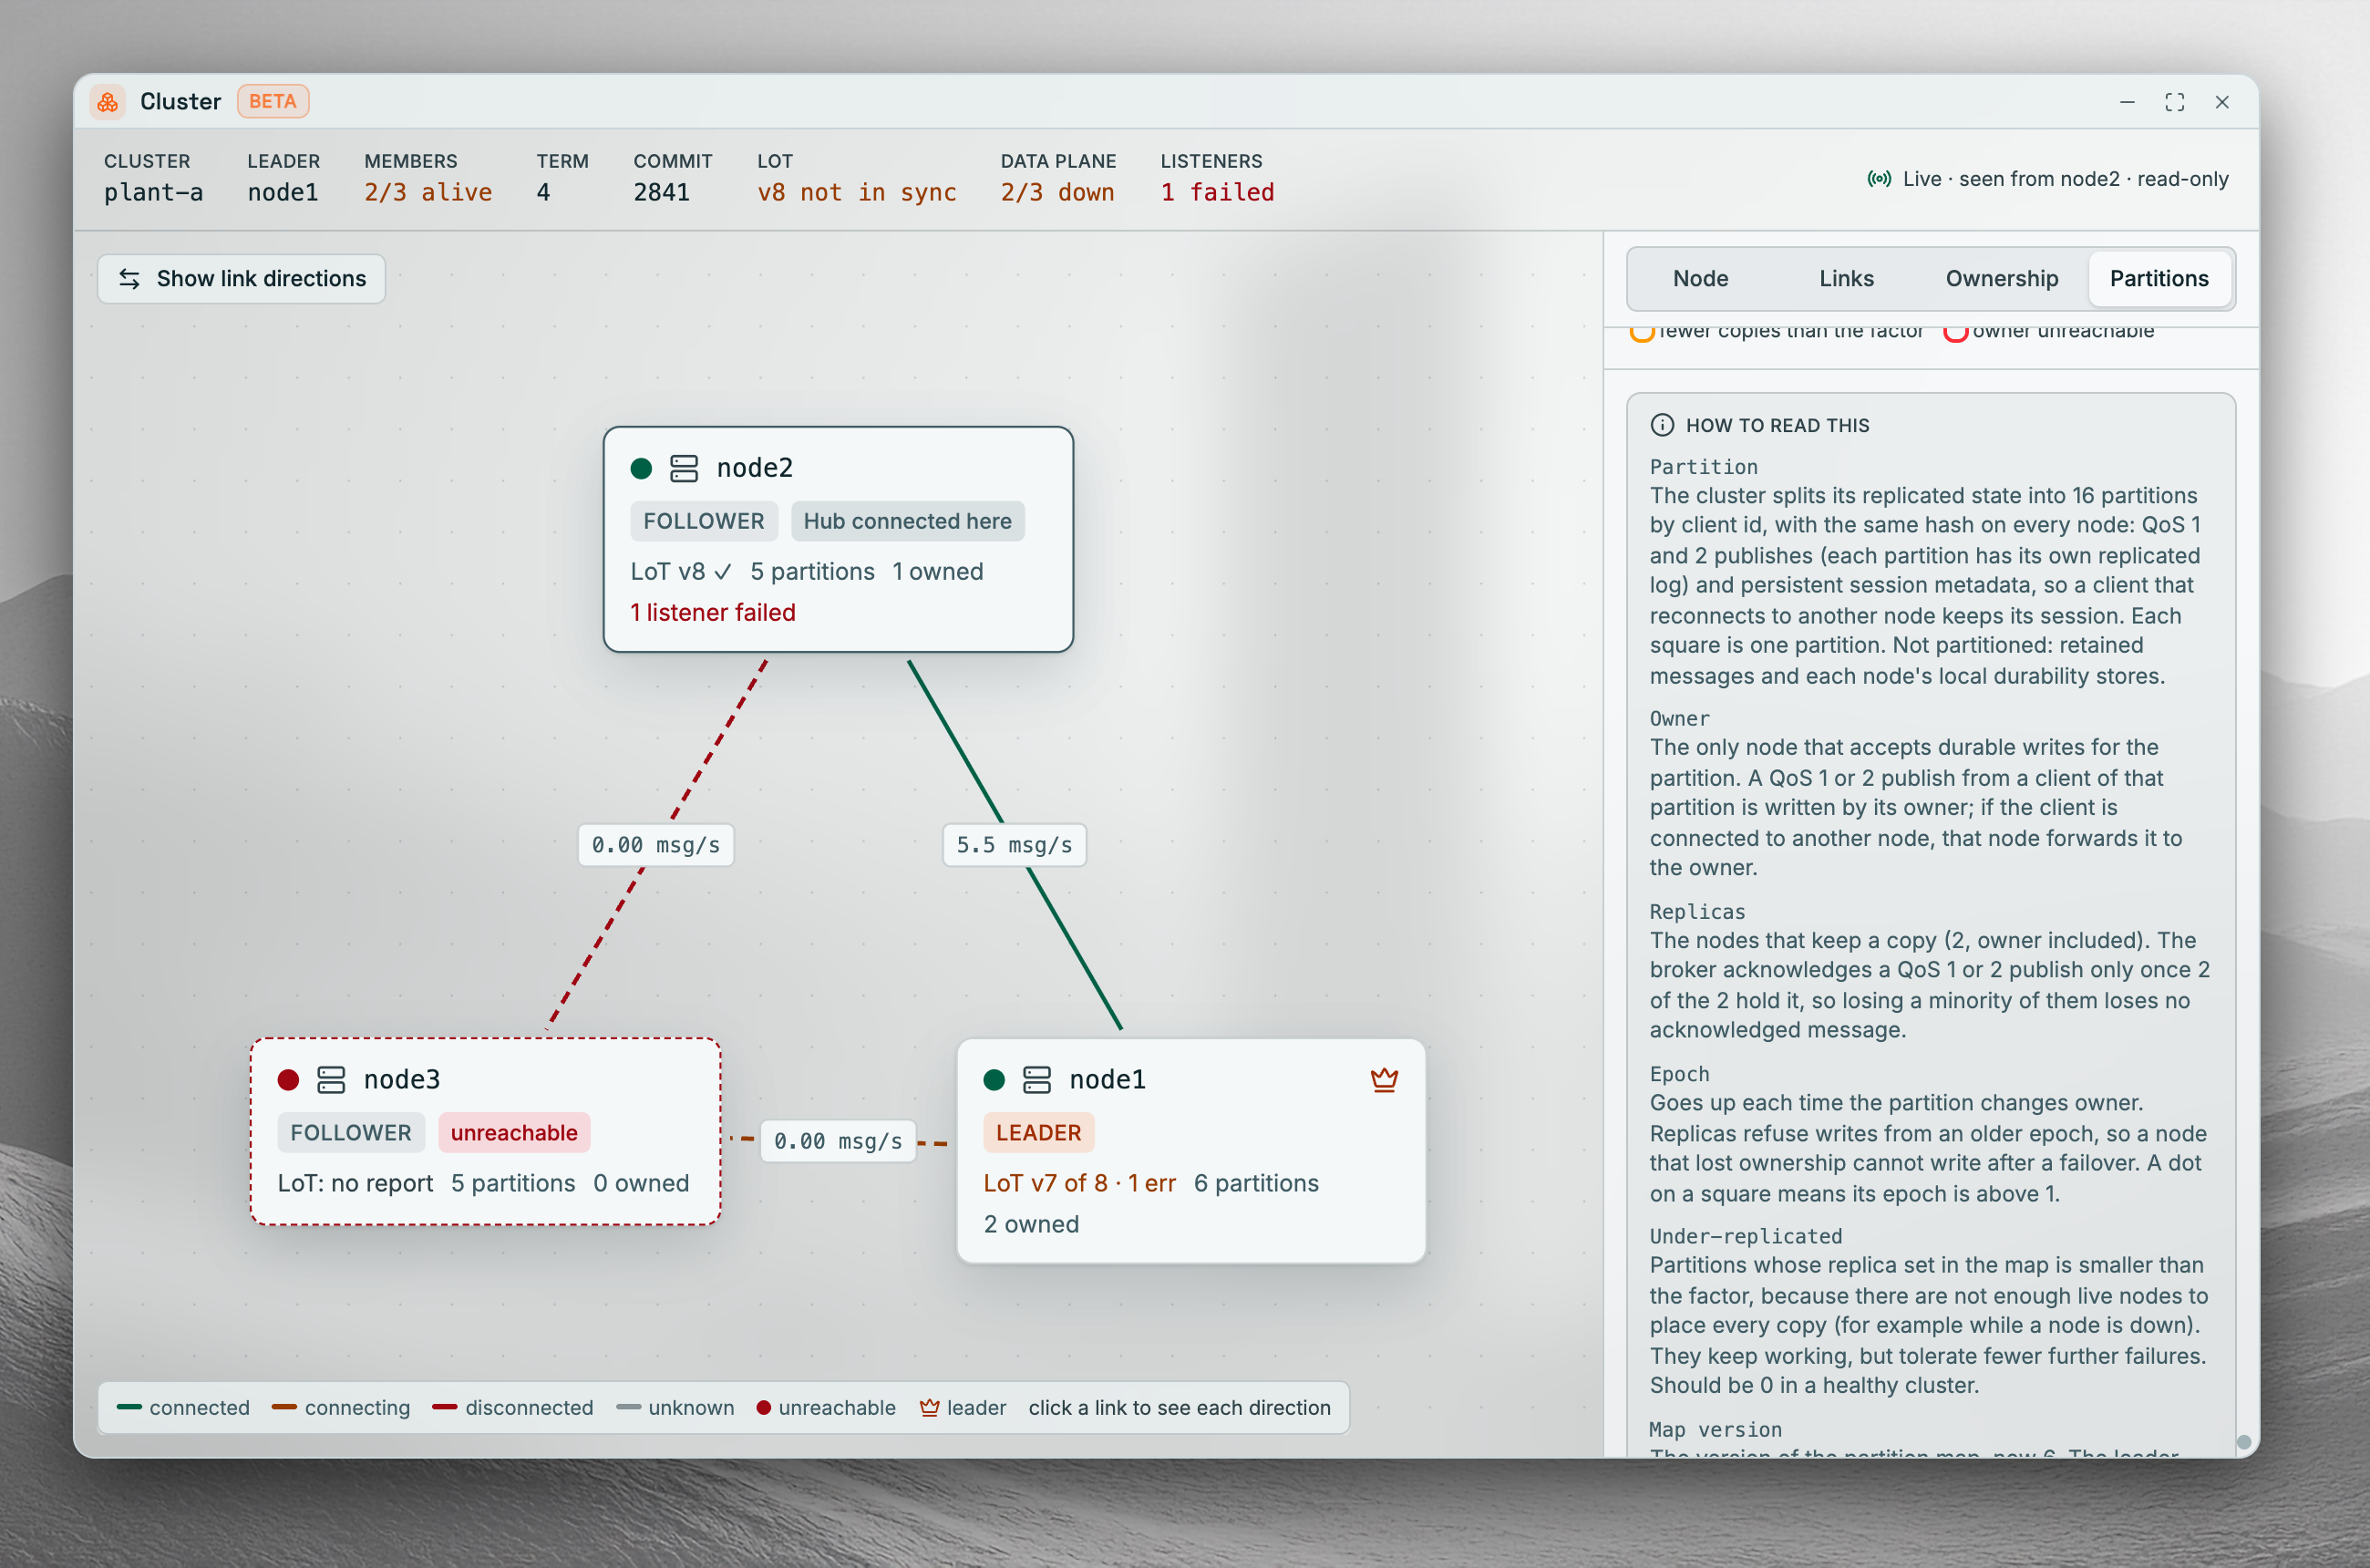Viewport: 2370px width, 1568px height.
Task: Click the node2 green status dot
Action: click(642, 469)
